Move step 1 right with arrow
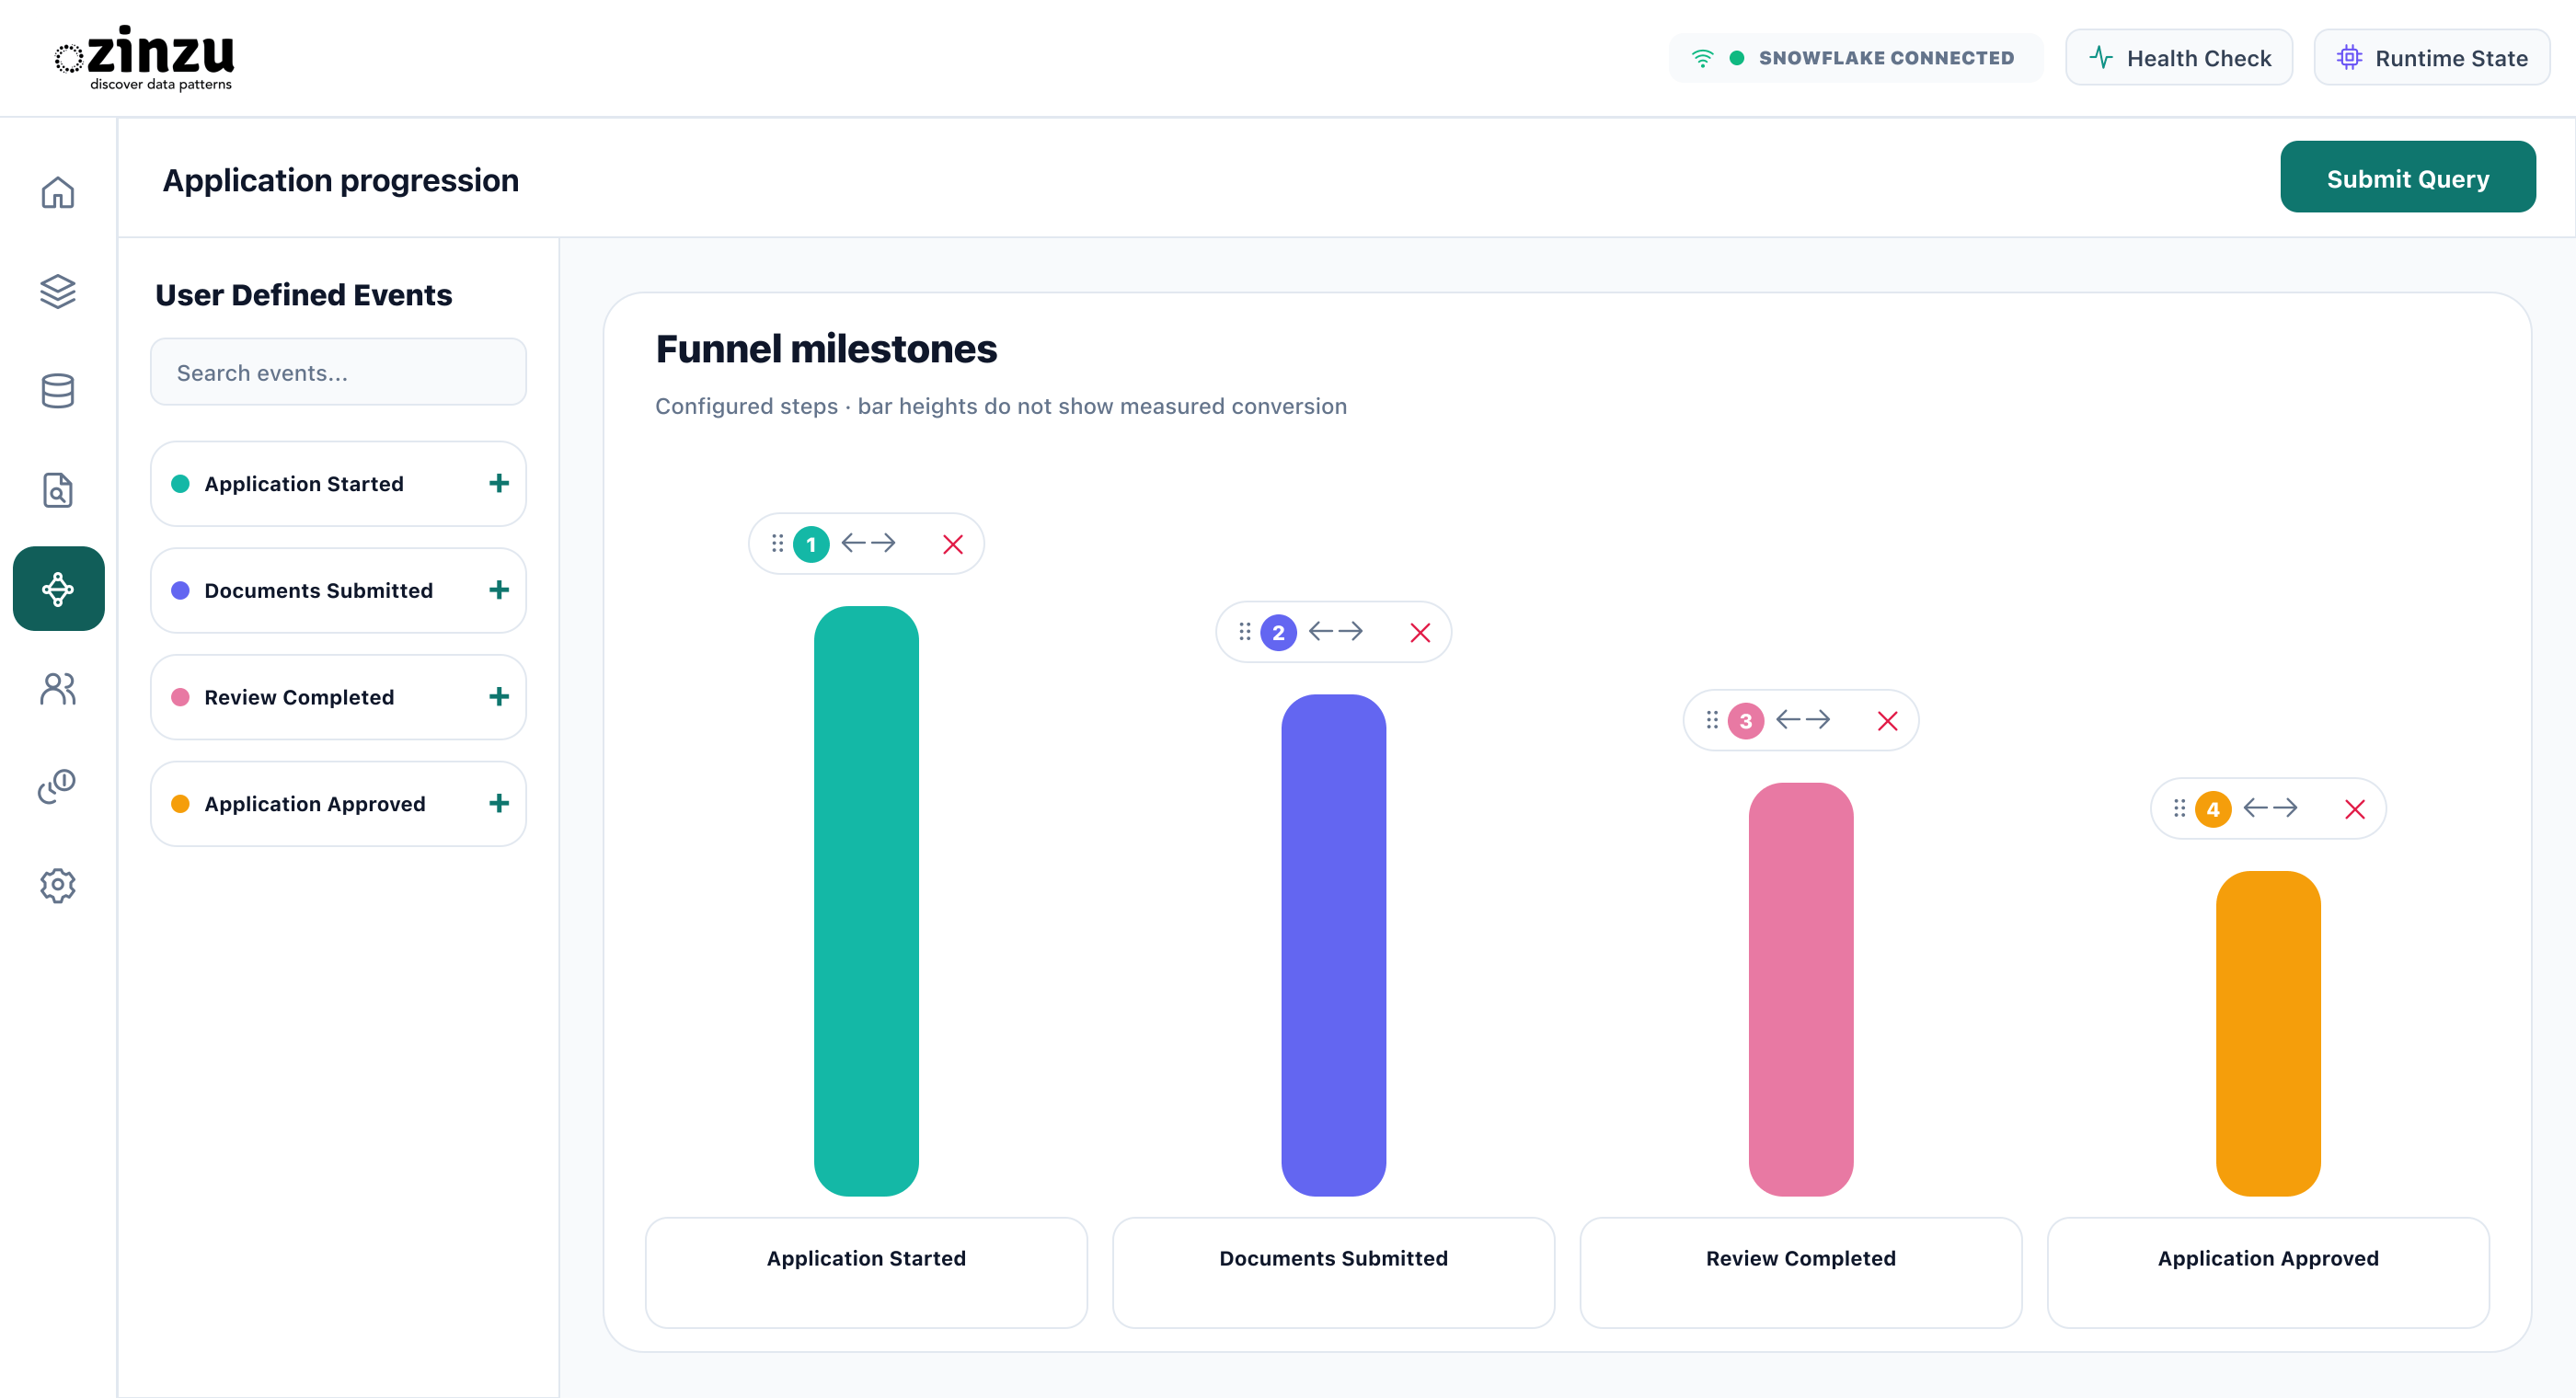 click(x=883, y=543)
